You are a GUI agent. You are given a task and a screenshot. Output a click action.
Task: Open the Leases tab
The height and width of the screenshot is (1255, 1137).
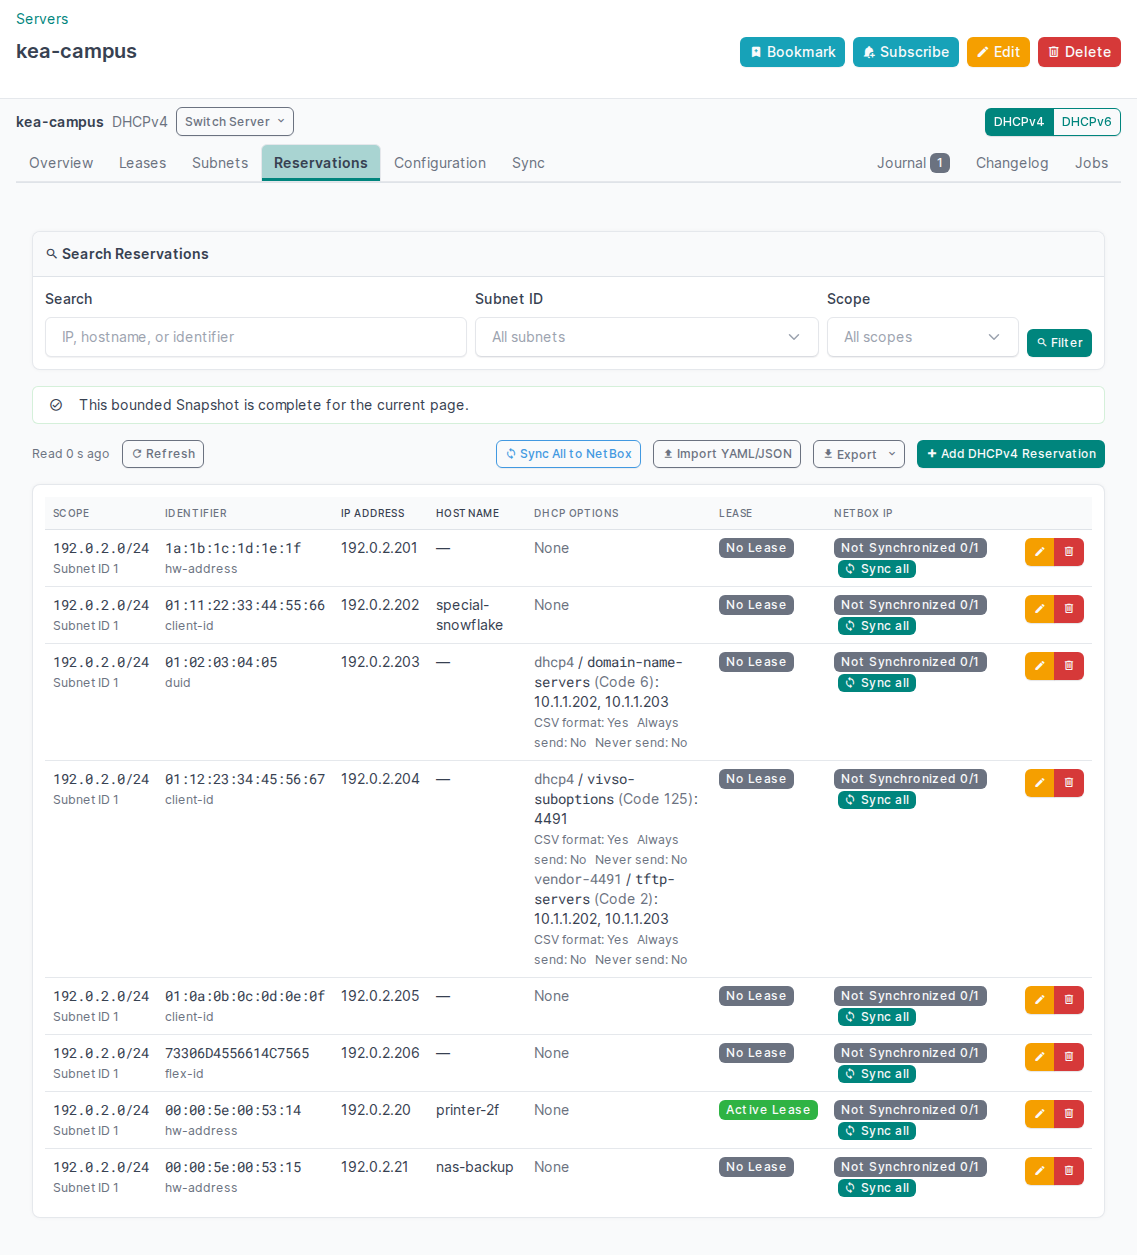(x=143, y=163)
